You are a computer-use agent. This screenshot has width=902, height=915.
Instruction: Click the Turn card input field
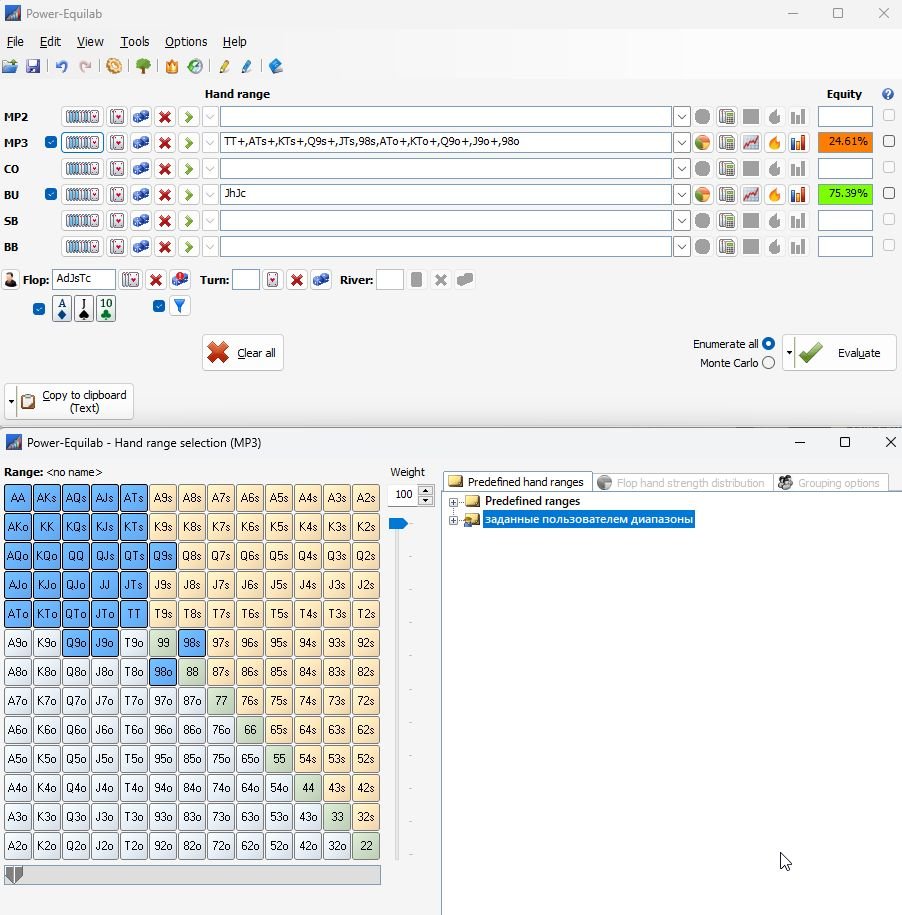[x=246, y=280]
